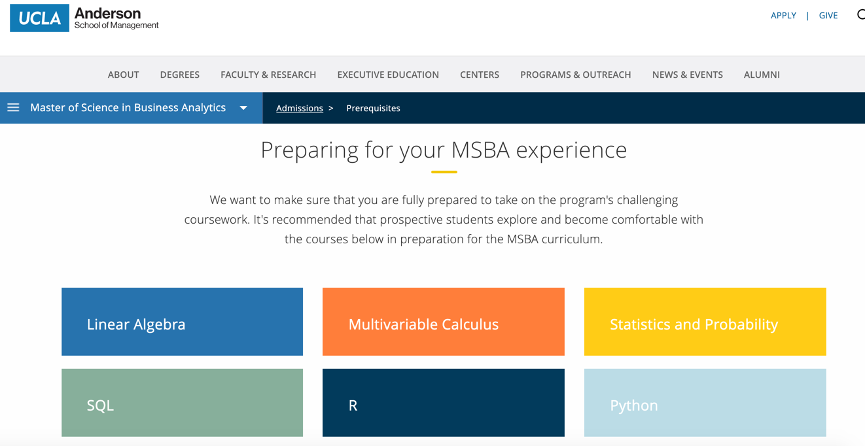Choose the Python course tile
Viewport: 866px width, 447px height.
[705, 403]
